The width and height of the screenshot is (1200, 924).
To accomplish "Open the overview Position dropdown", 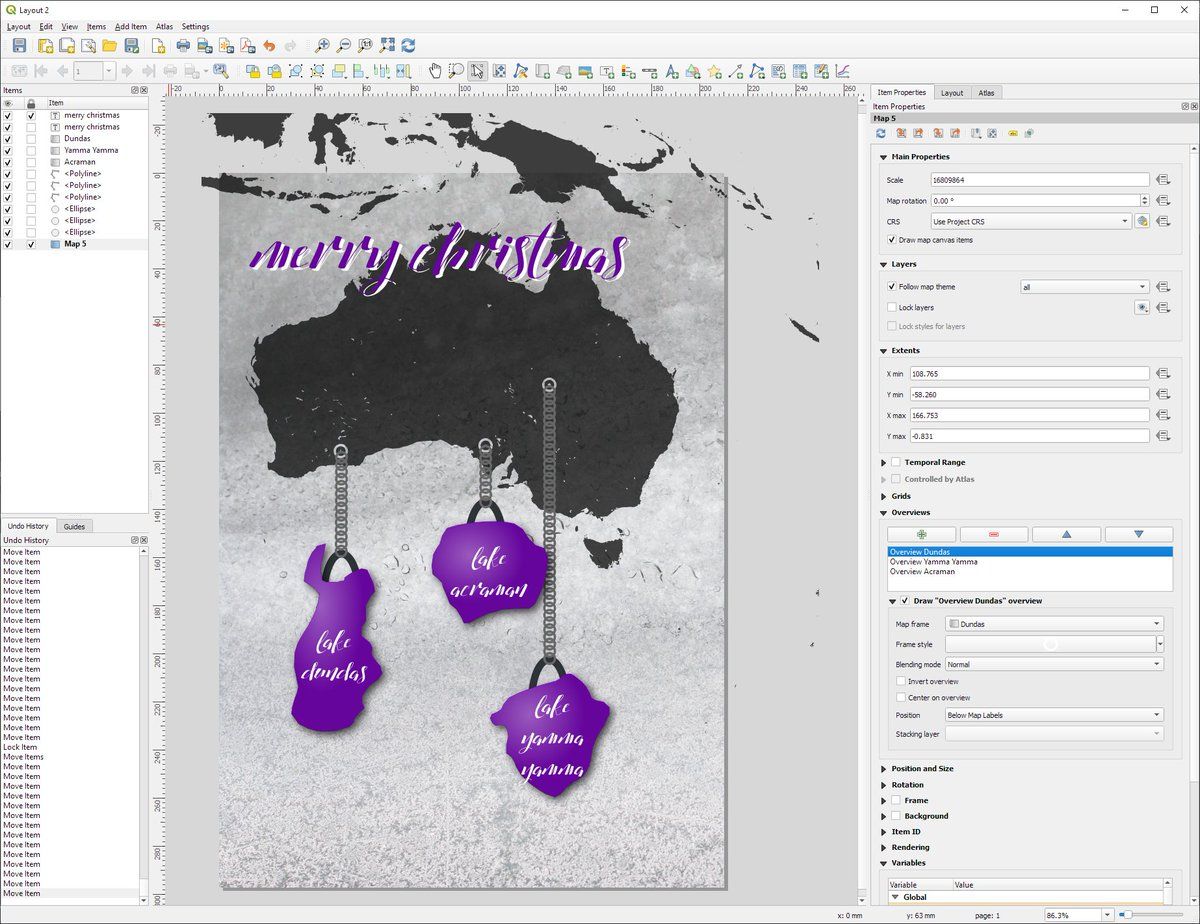I will tap(1054, 715).
